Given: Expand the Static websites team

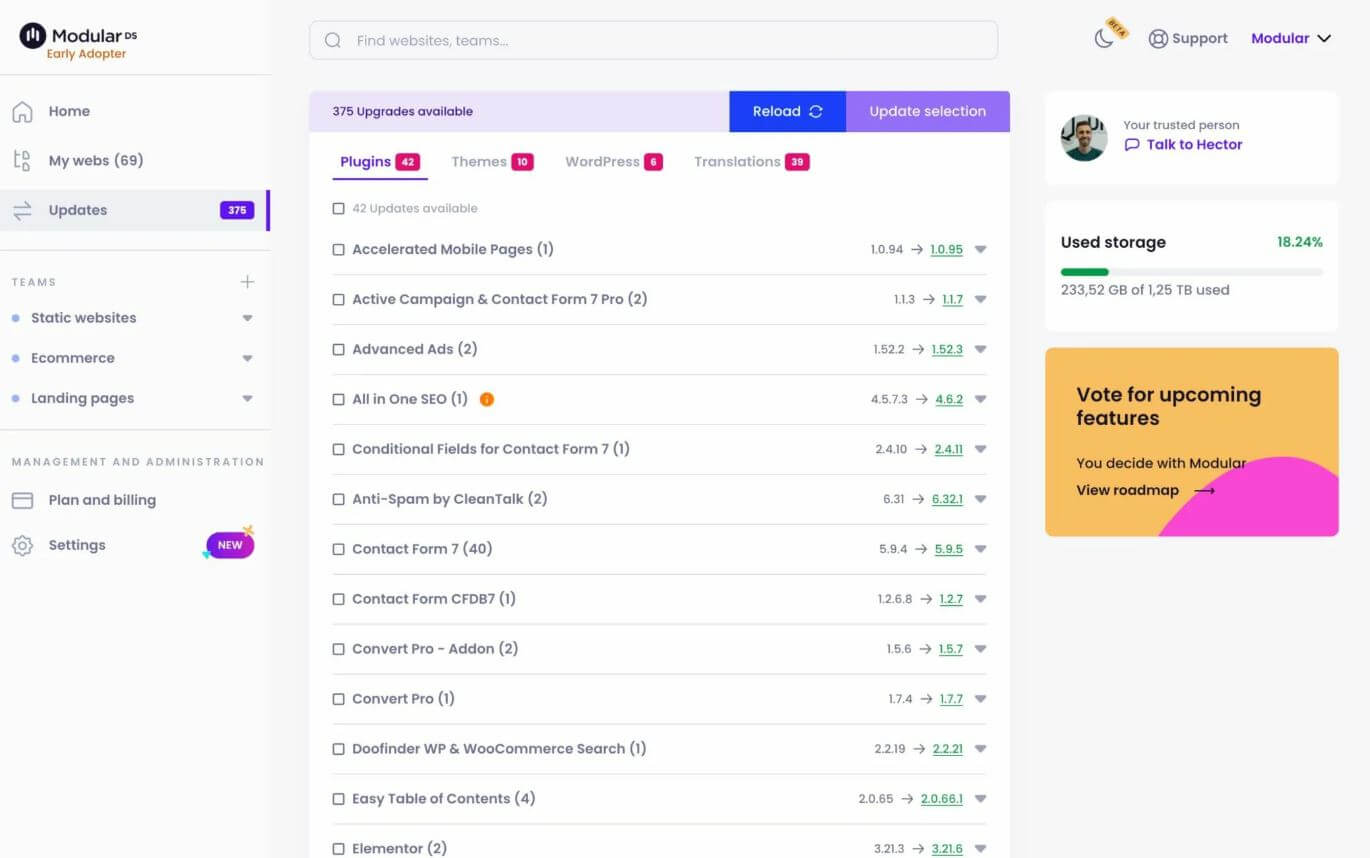Looking at the screenshot, I should tap(247, 318).
